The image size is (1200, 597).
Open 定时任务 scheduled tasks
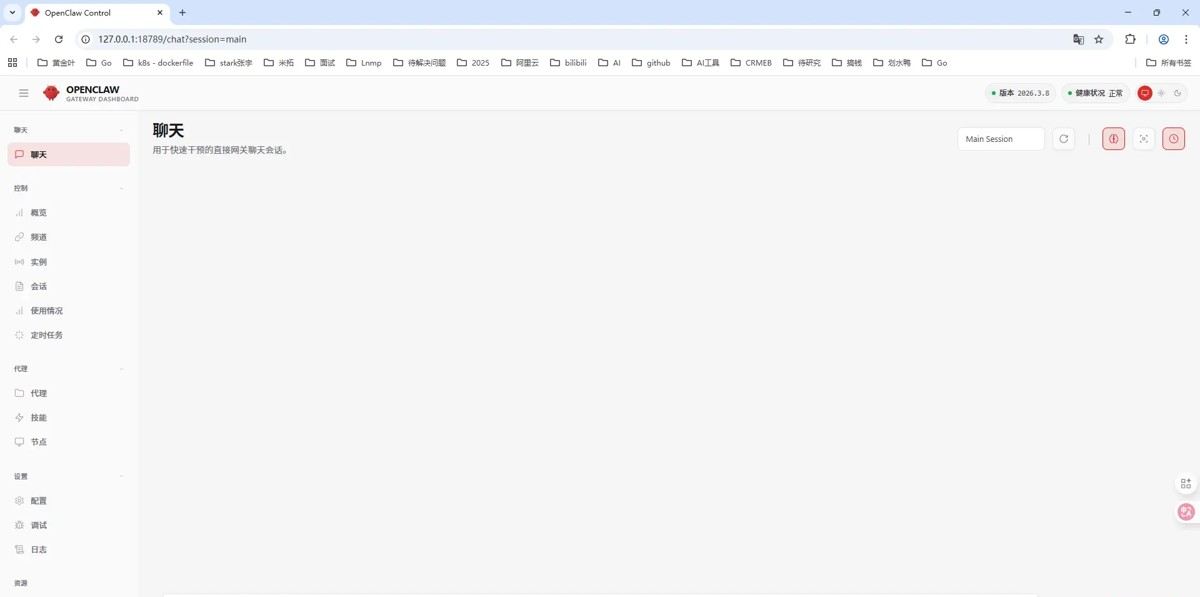(69, 335)
